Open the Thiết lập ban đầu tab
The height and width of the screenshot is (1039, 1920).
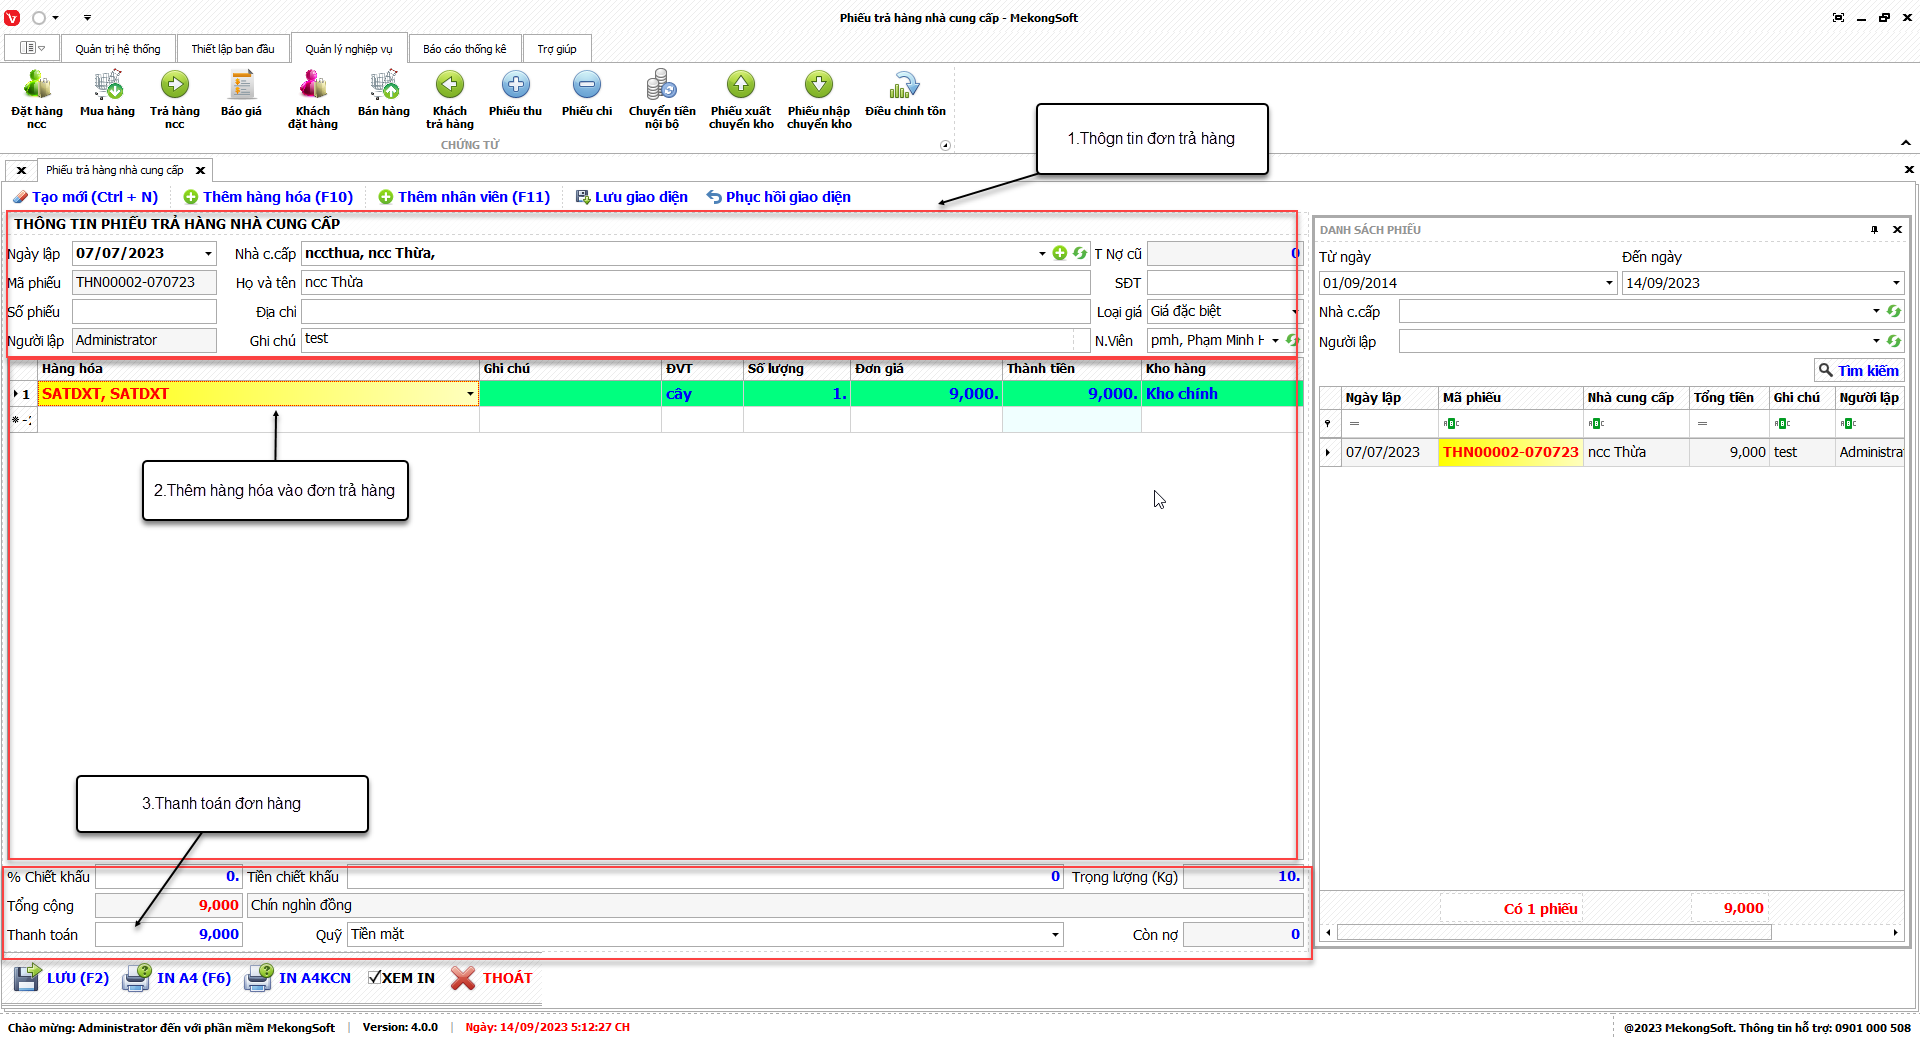[x=233, y=49]
